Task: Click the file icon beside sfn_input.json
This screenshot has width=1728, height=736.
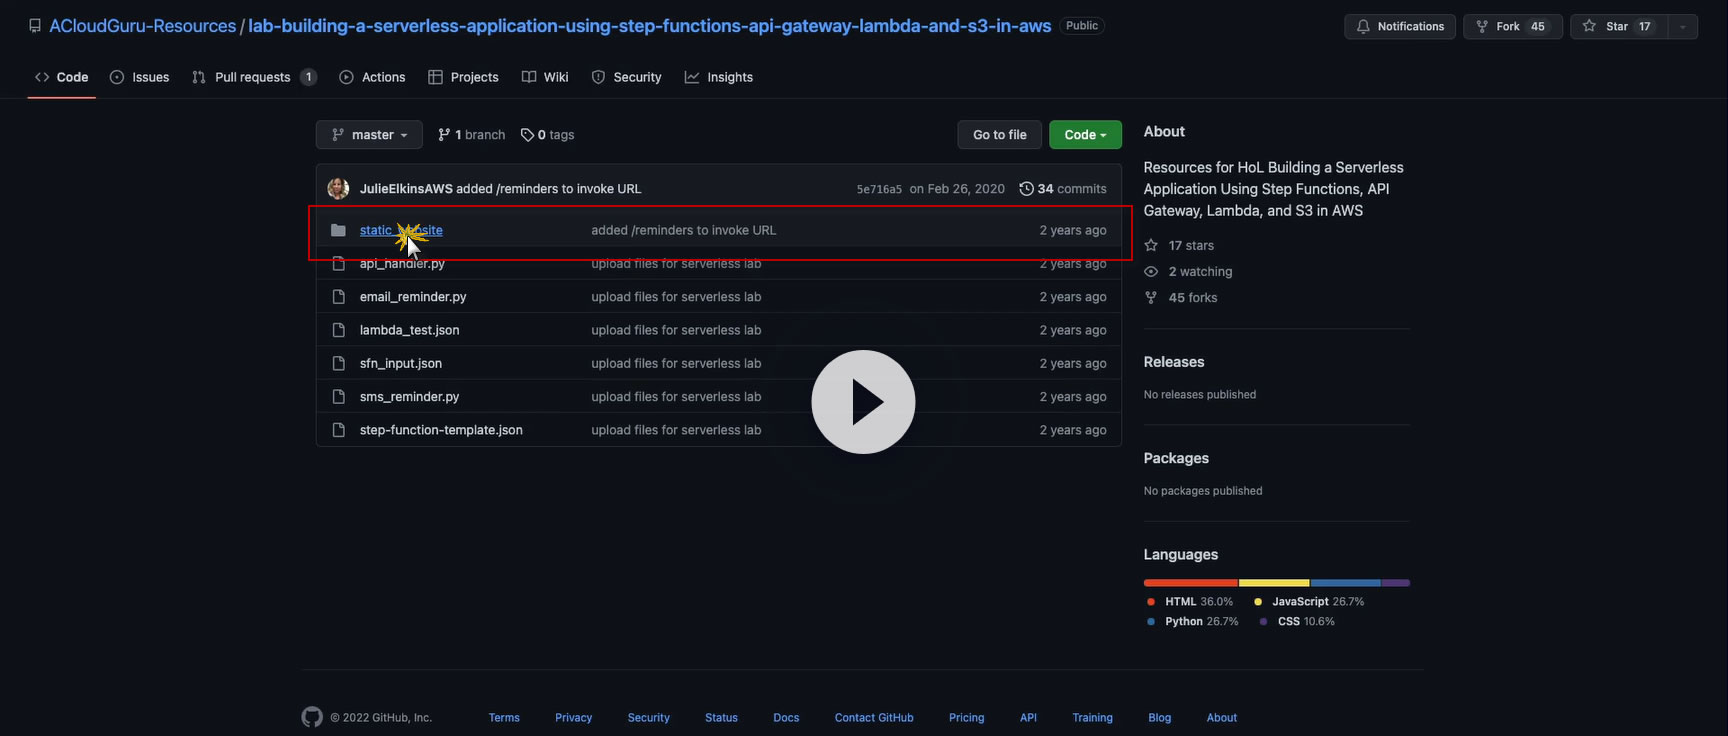Action: pos(338,363)
